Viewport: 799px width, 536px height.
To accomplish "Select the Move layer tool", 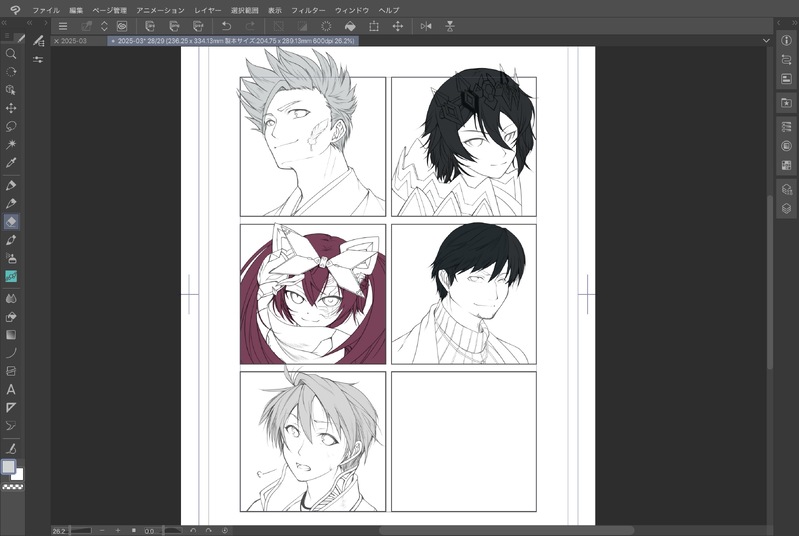I will click(11, 108).
